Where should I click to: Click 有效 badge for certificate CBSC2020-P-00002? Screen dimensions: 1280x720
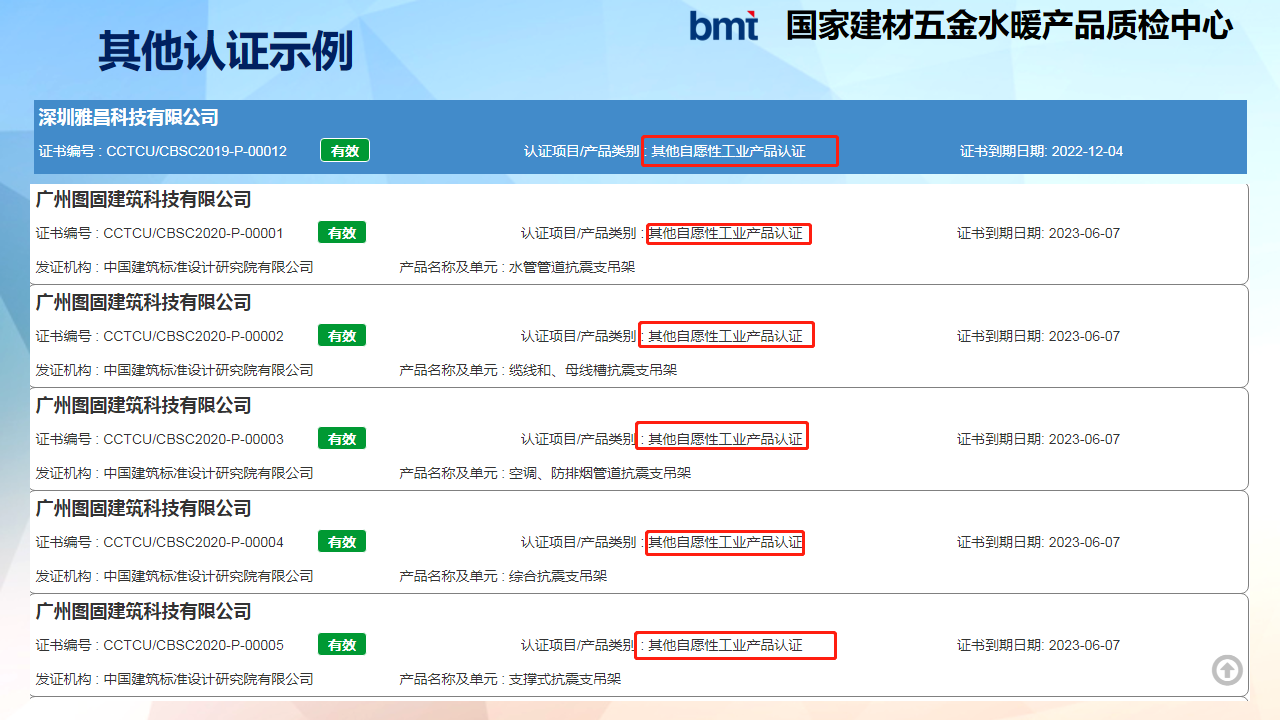click(342, 335)
